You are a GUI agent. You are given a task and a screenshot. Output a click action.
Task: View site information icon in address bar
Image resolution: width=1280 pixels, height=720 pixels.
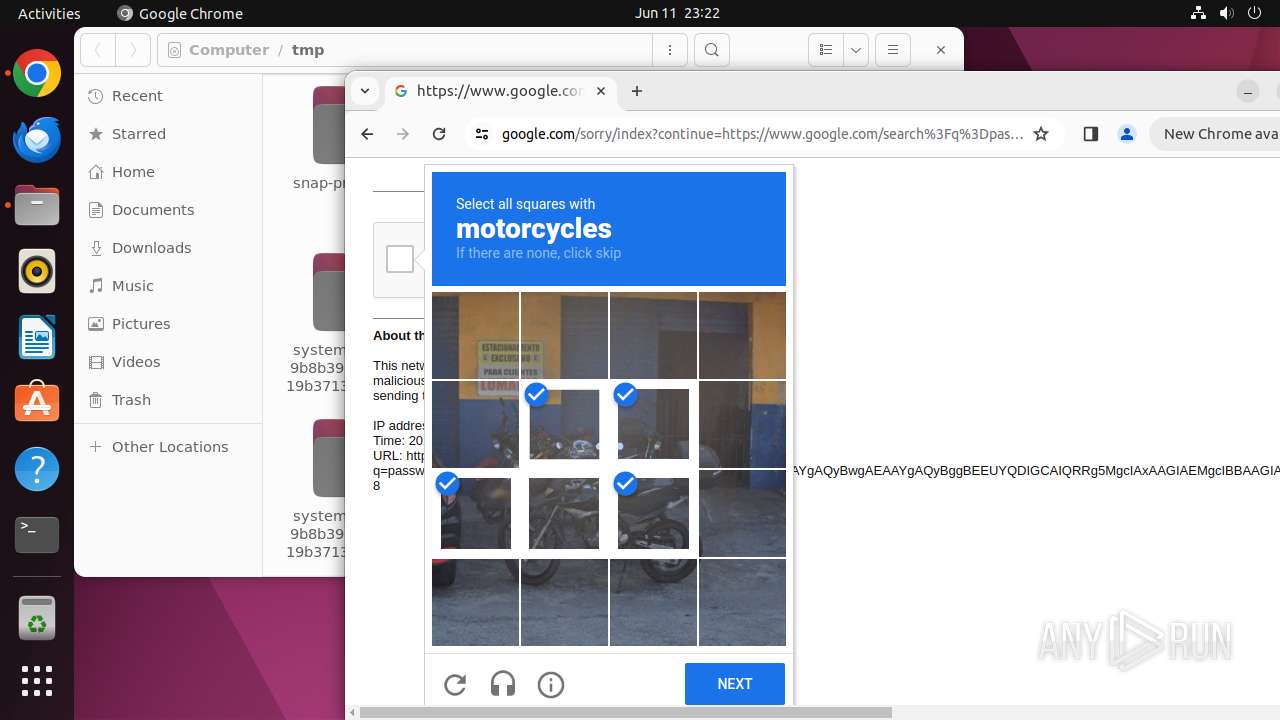pyautogui.click(x=482, y=134)
